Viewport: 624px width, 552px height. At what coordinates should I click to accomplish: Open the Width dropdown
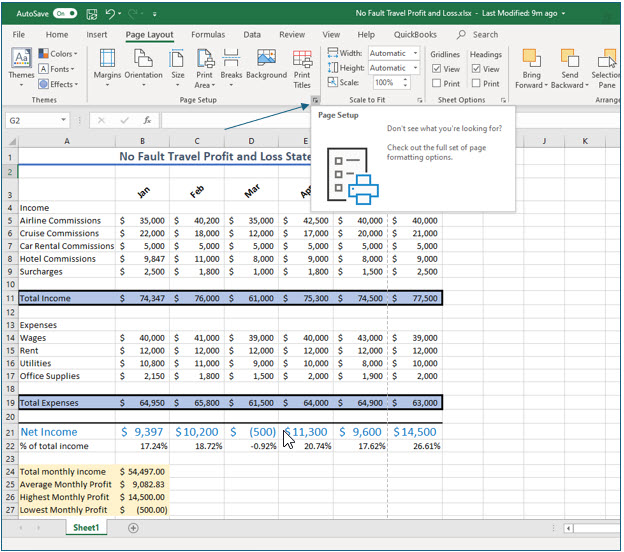[x=415, y=53]
